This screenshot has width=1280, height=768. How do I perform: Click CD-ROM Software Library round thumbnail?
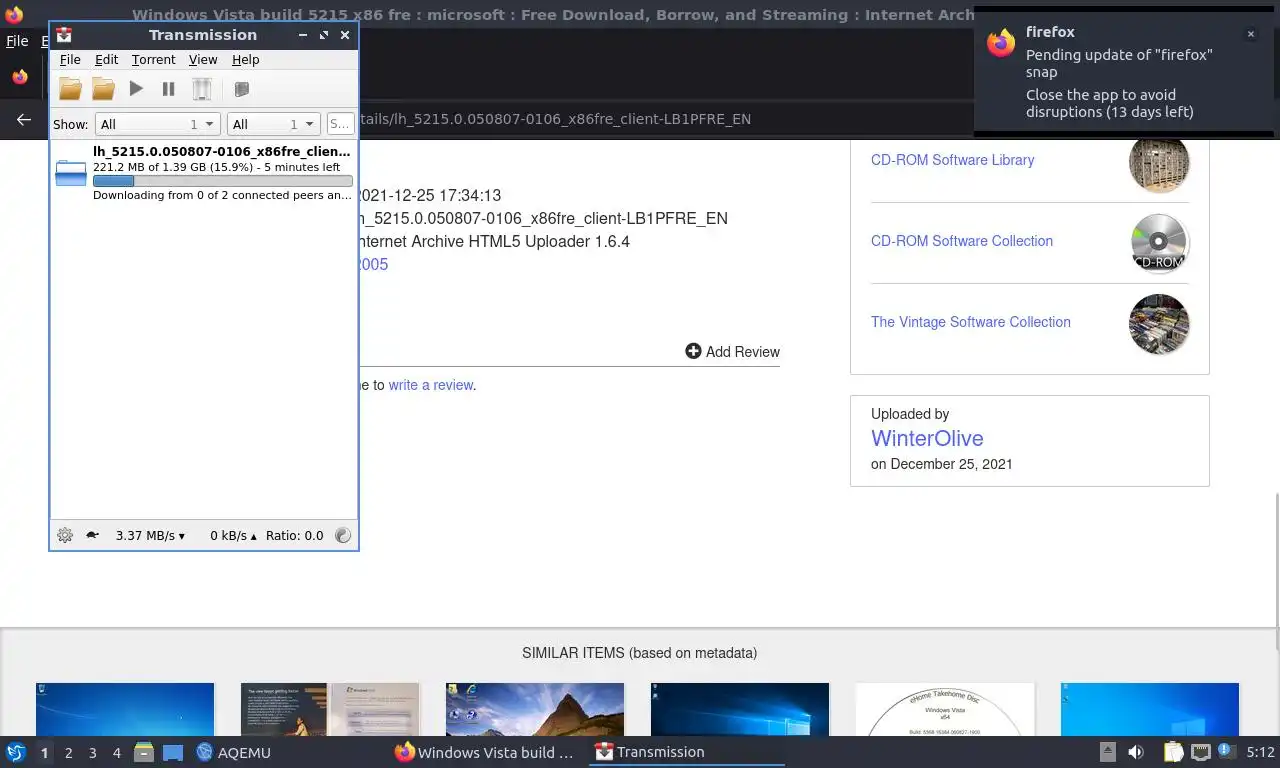1159,161
